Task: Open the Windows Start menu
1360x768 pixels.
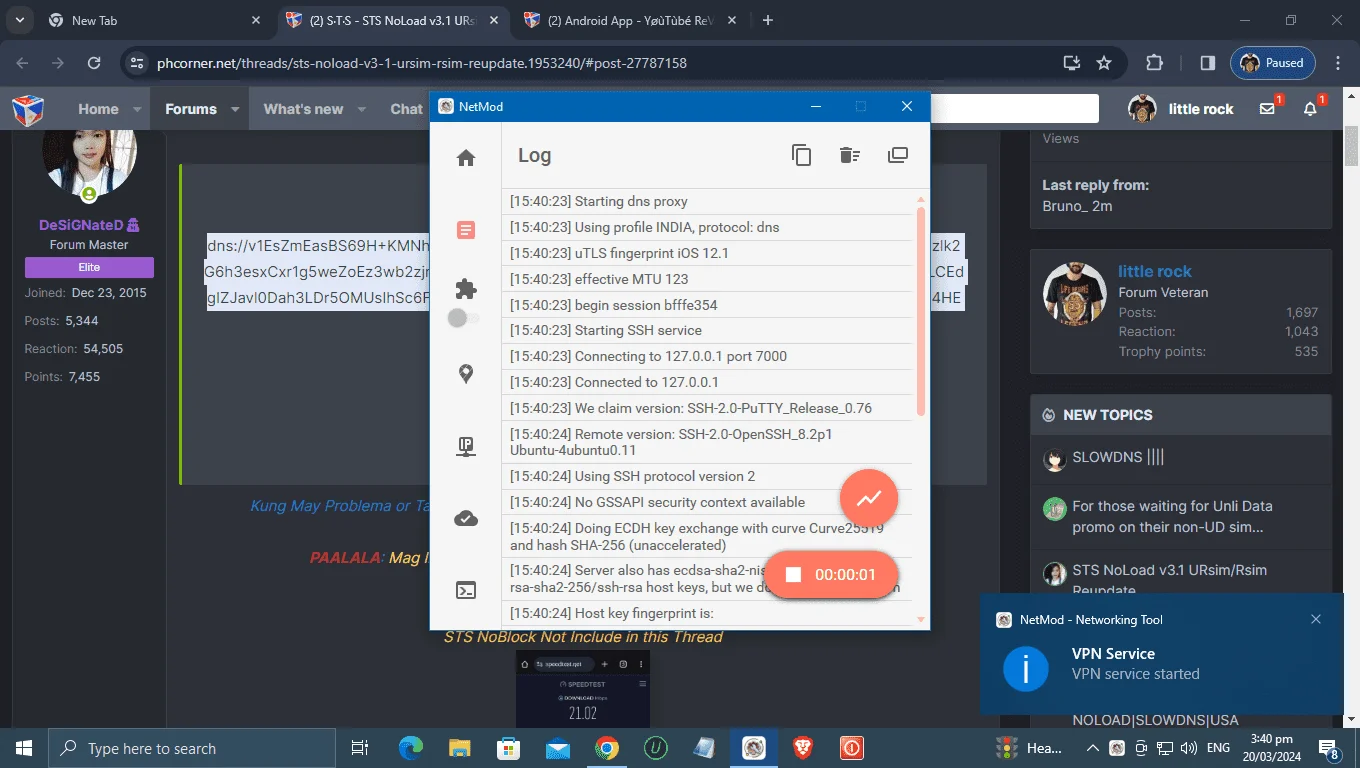Action: [x=24, y=748]
